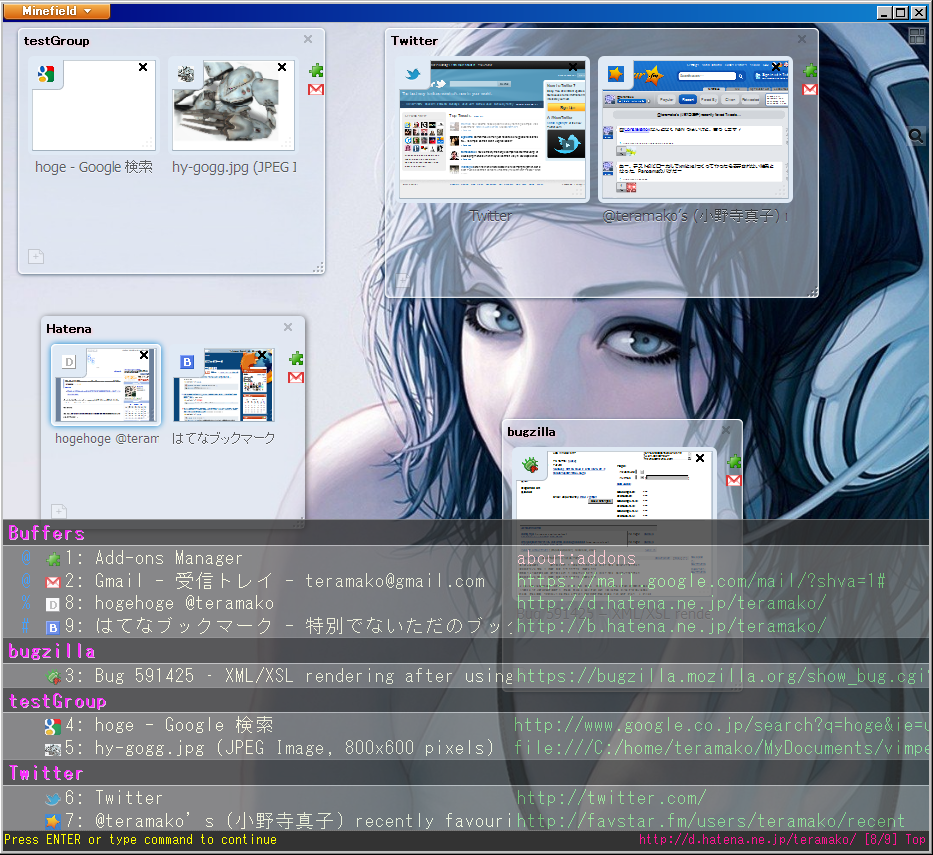Open the @teramako's favstar tab thumbnail

[696, 129]
